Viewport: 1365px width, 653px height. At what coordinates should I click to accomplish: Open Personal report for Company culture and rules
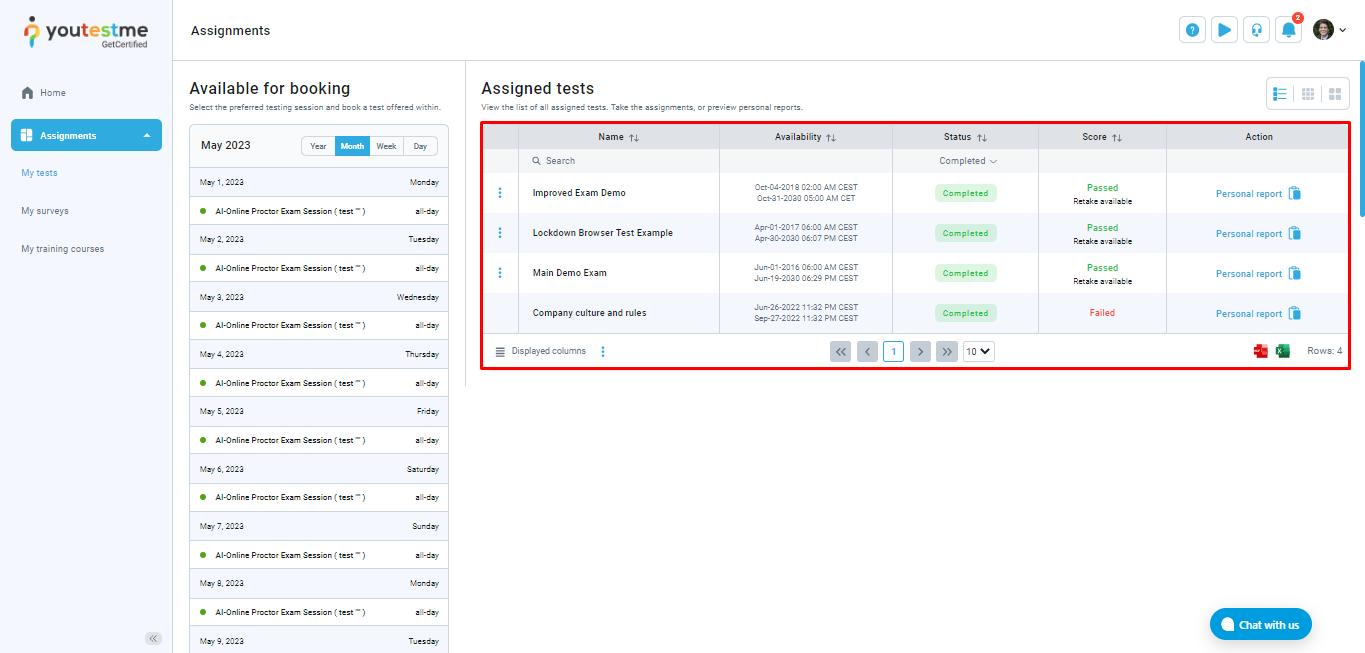point(1248,314)
